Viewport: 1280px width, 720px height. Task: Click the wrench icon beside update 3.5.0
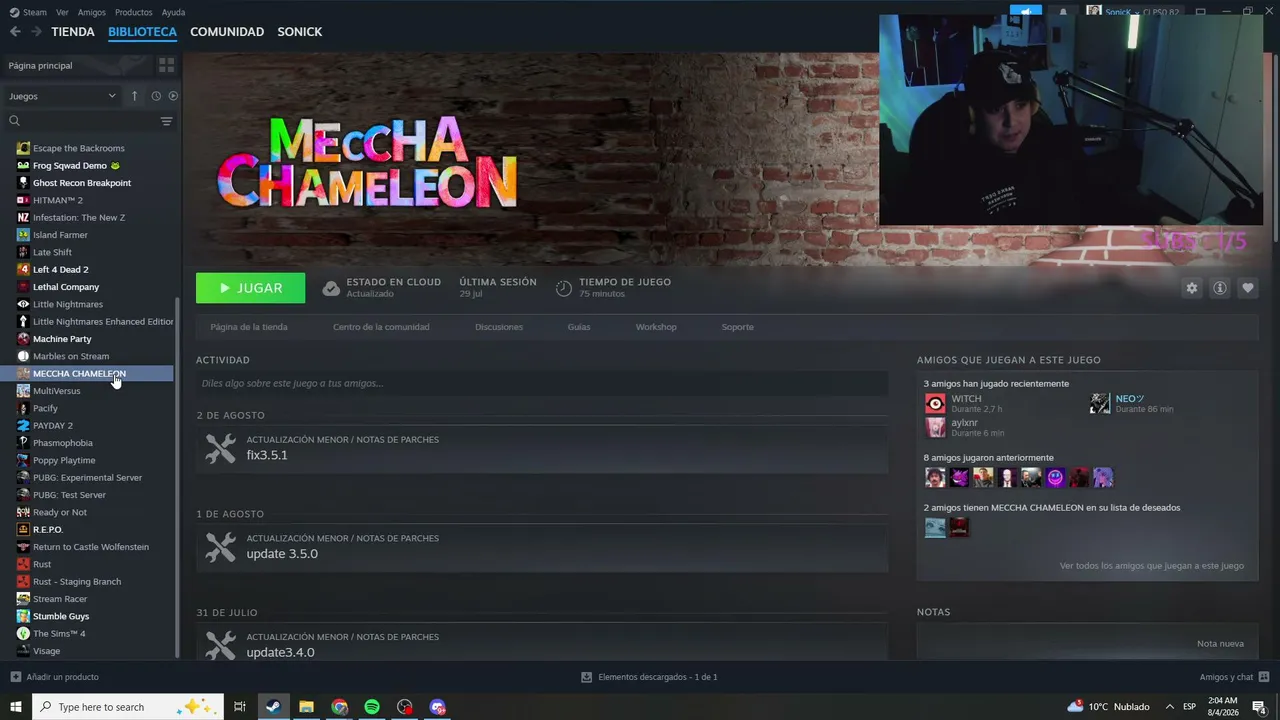point(220,547)
